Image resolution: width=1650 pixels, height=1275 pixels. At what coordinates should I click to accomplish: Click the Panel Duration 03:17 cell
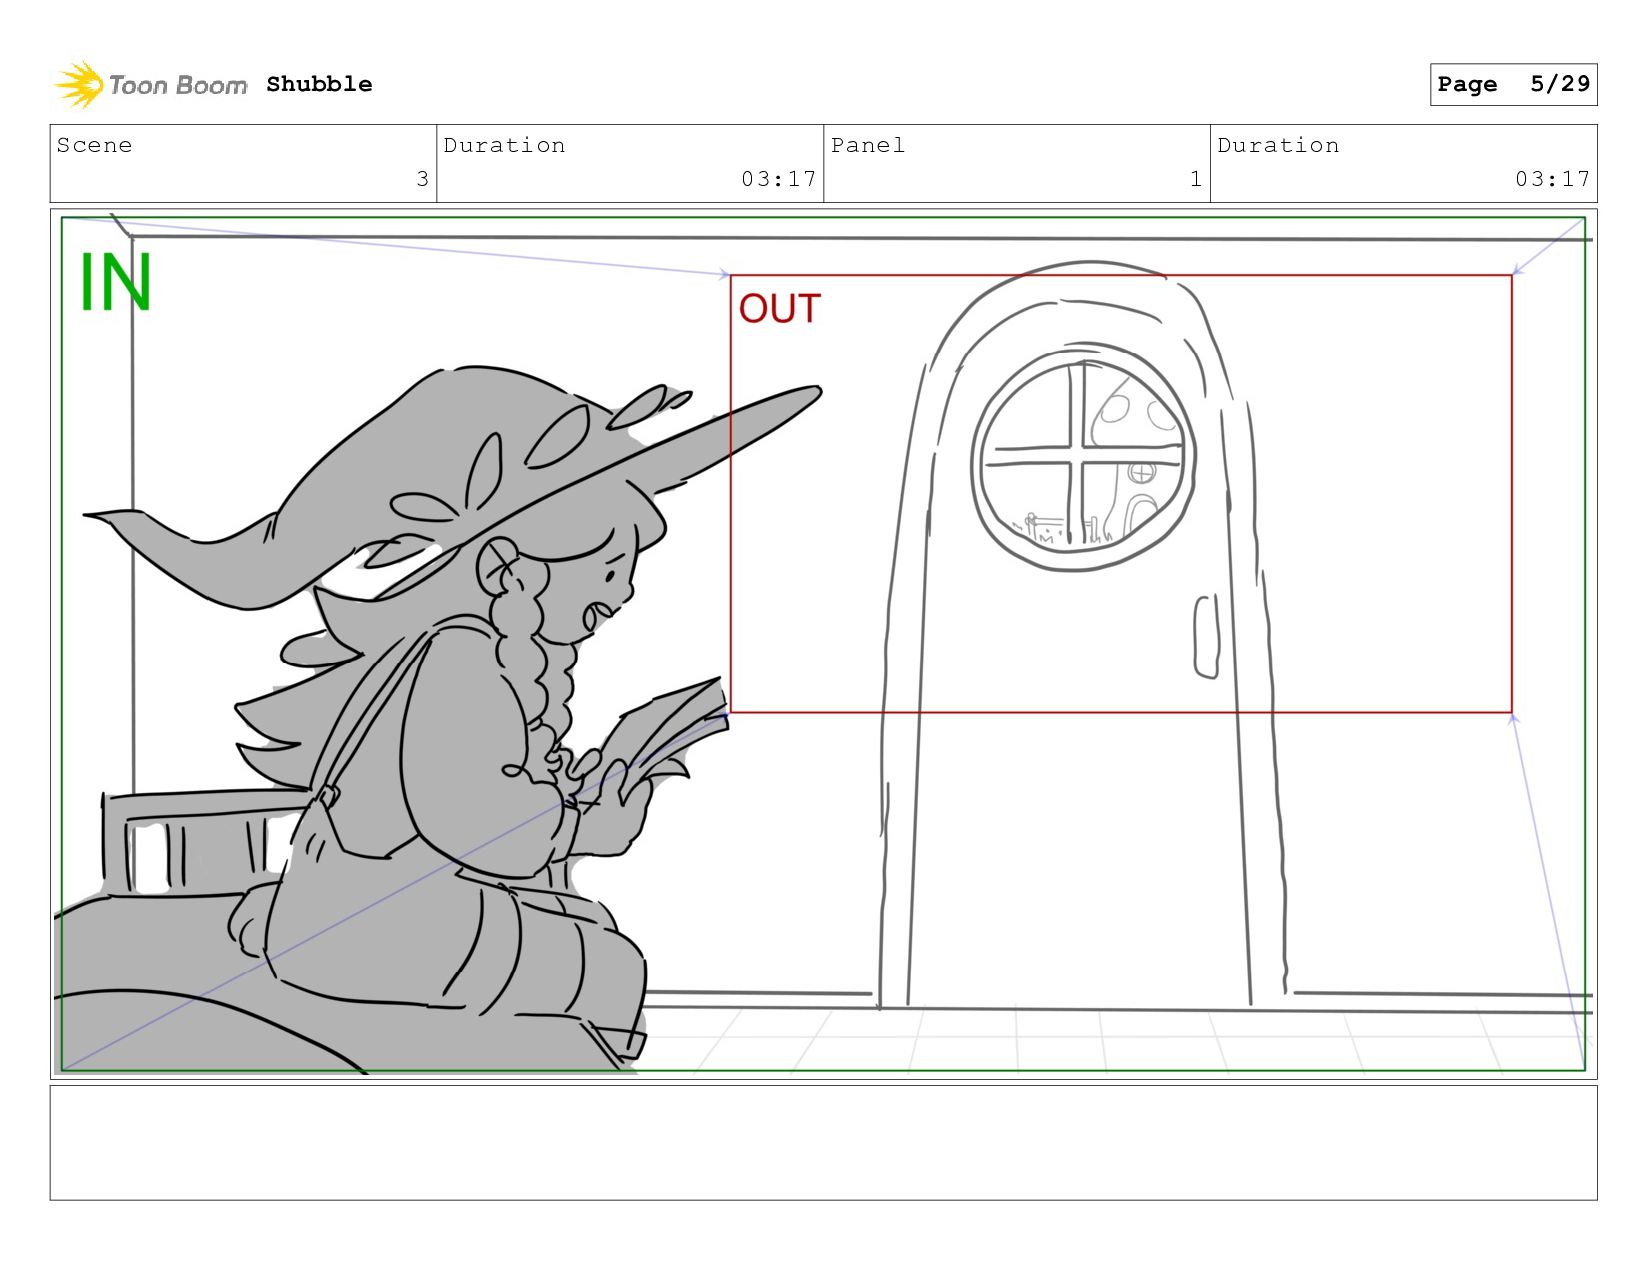(x=1404, y=163)
